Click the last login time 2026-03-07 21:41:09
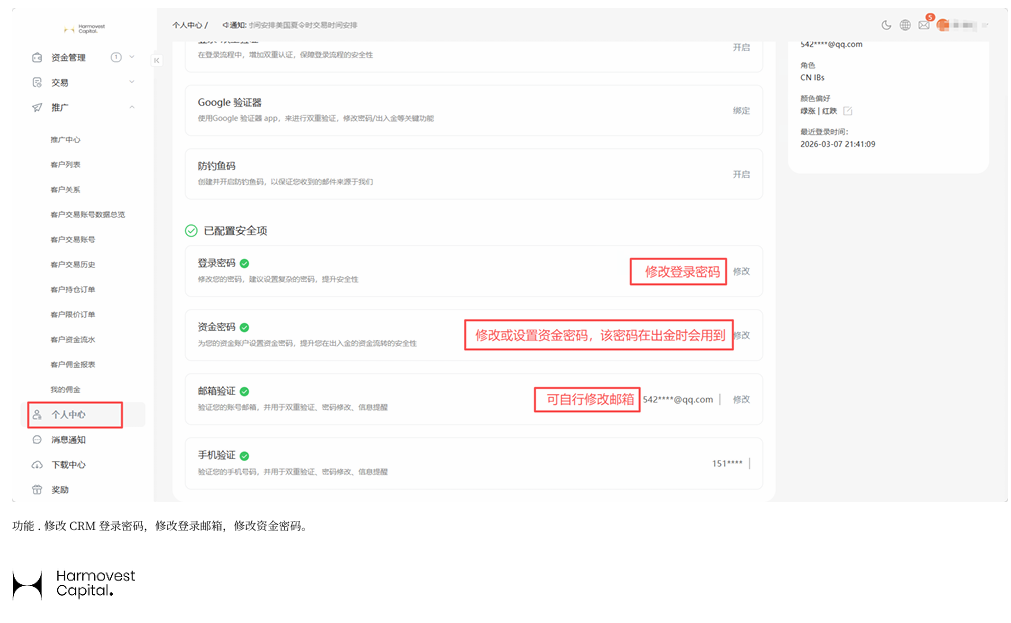This screenshot has width=1011, height=623. pos(838,144)
